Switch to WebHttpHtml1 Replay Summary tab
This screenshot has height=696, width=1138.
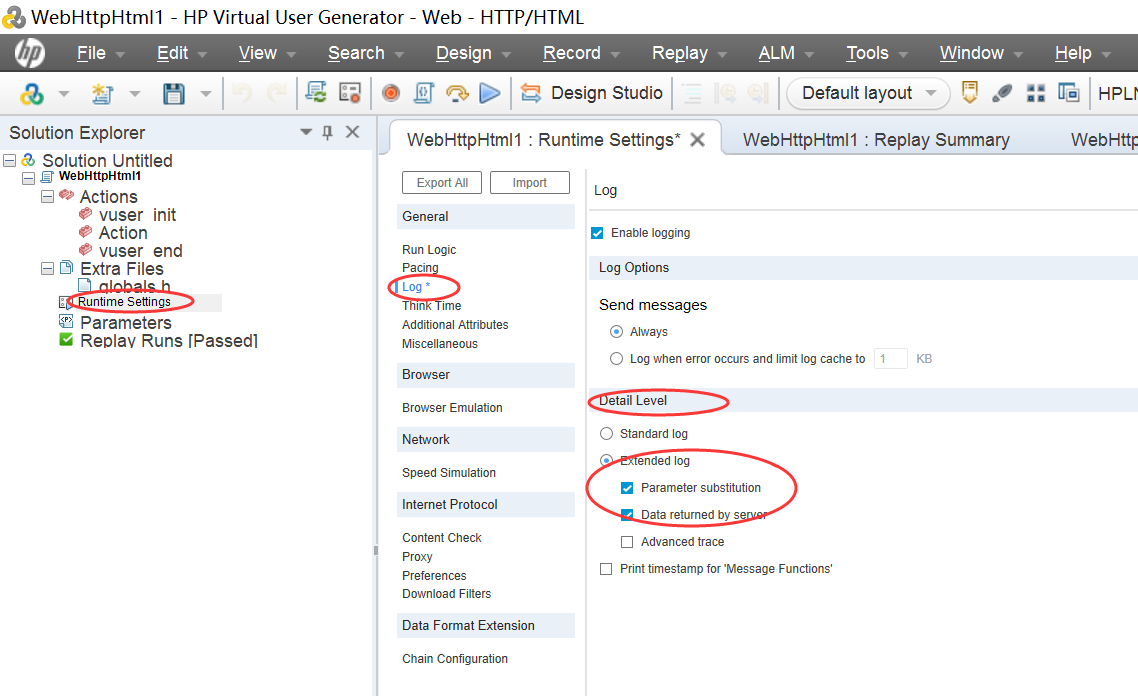[x=876, y=139]
